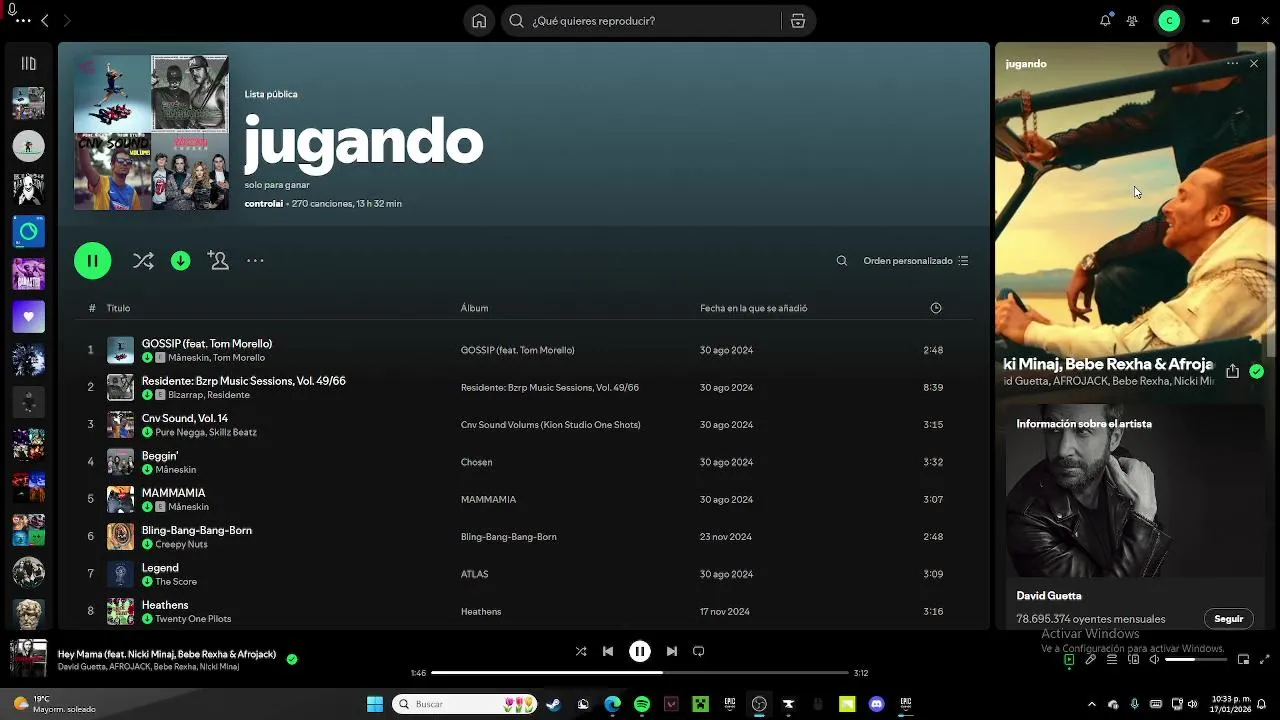Open notifications bell in Spotify header

1105,21
